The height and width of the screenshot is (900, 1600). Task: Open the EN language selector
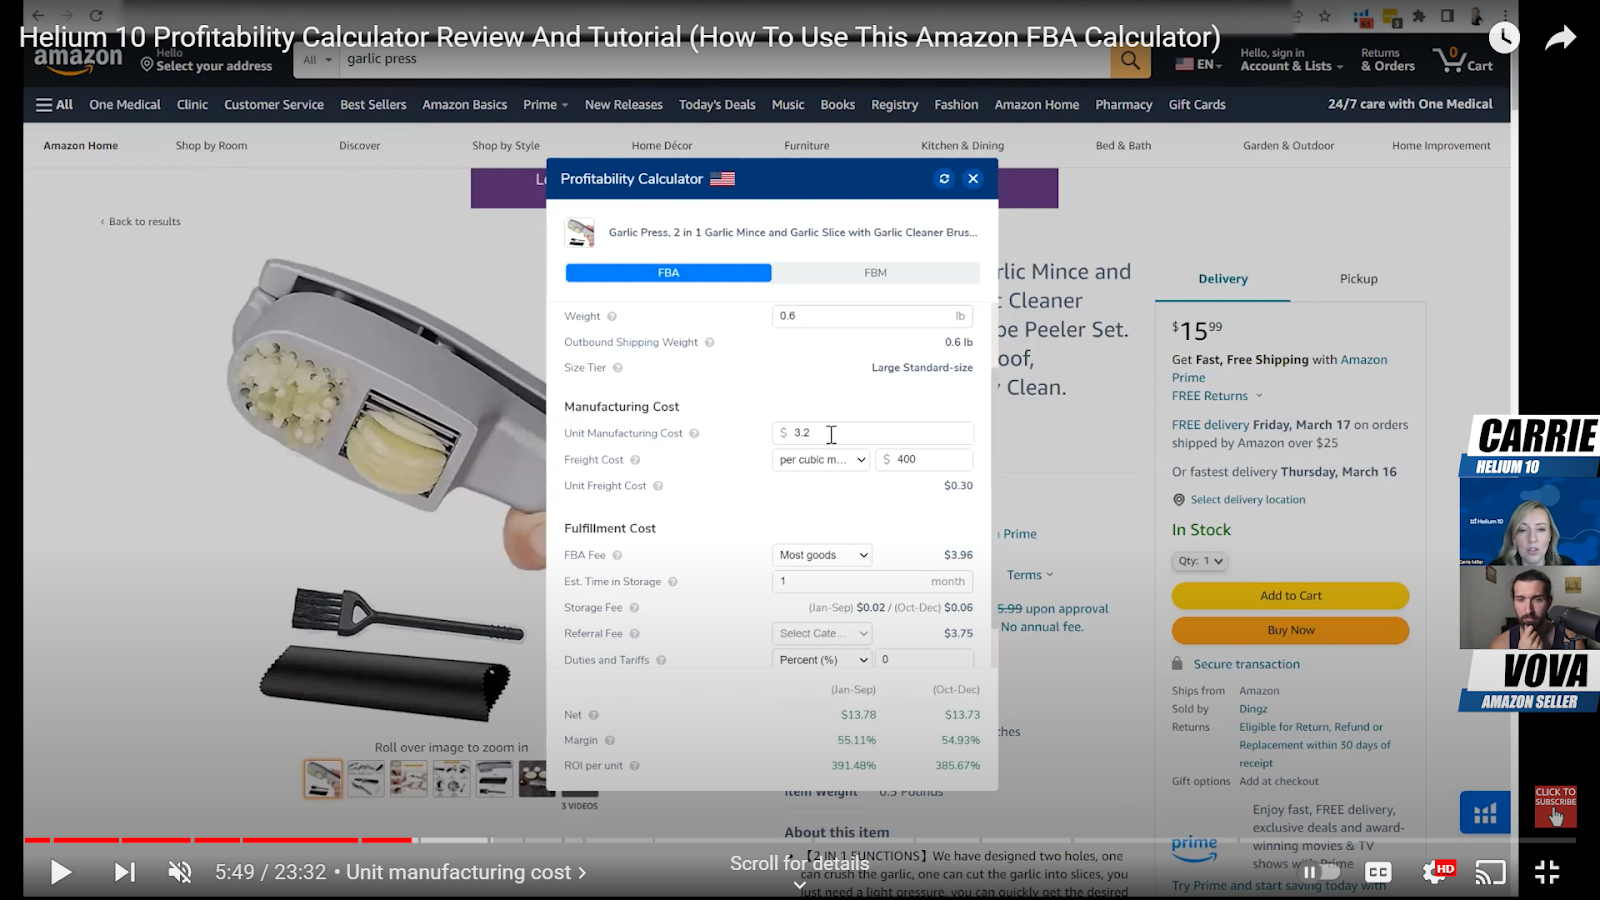pos(1198,64)
